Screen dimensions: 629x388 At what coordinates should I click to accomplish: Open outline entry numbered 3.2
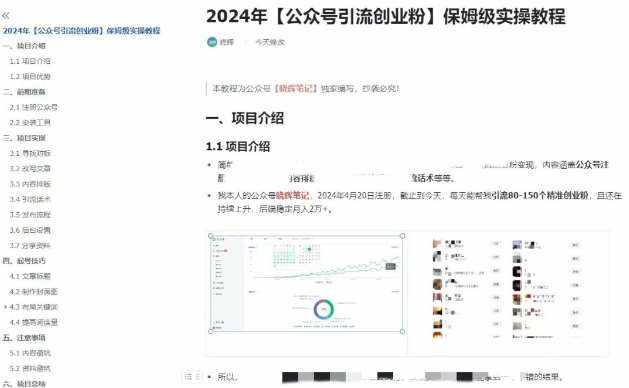(x=30, y=169)
